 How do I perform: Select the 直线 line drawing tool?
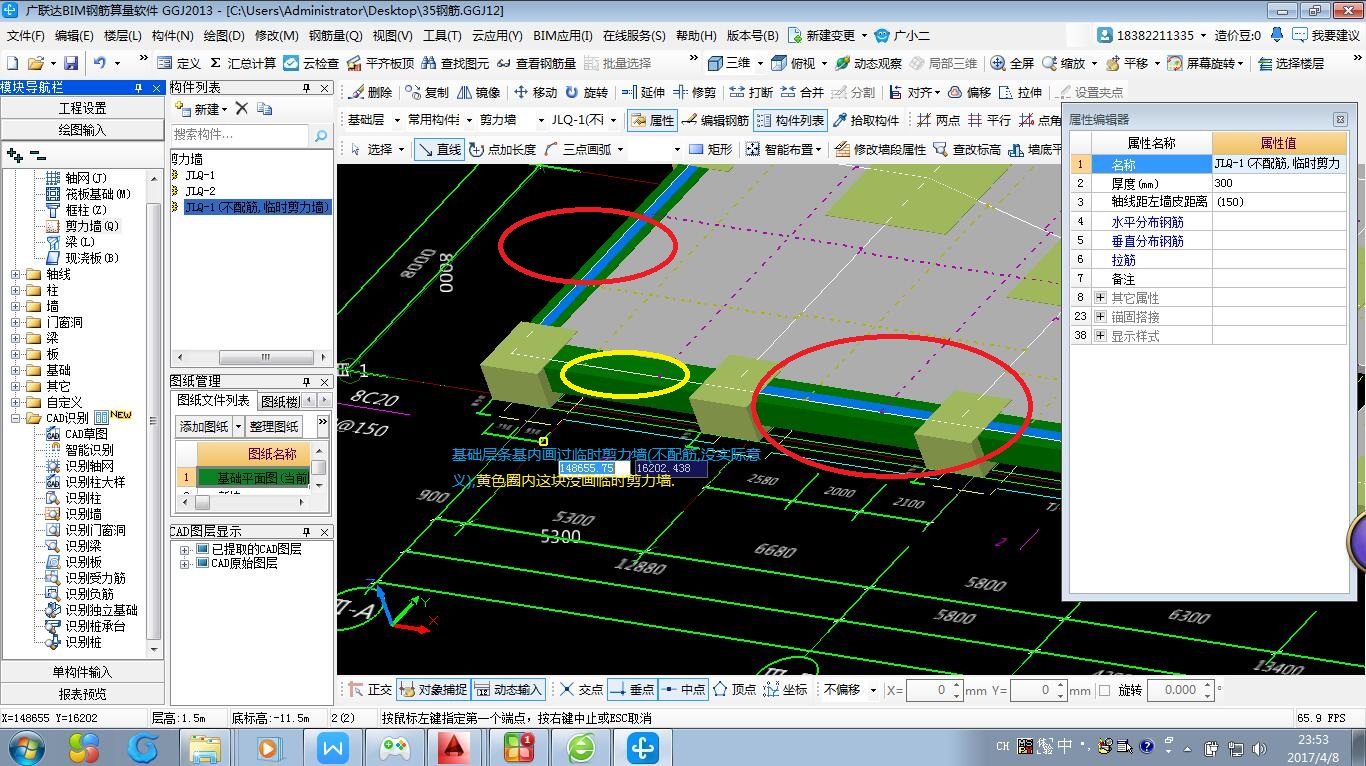(x=439, y=149)
